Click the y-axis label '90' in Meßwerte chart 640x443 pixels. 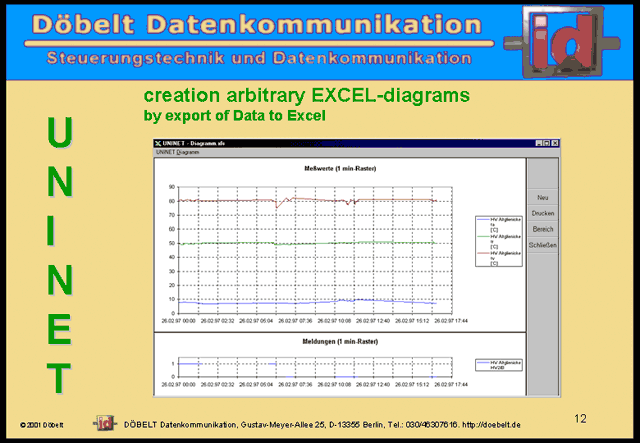pos(172,187)
